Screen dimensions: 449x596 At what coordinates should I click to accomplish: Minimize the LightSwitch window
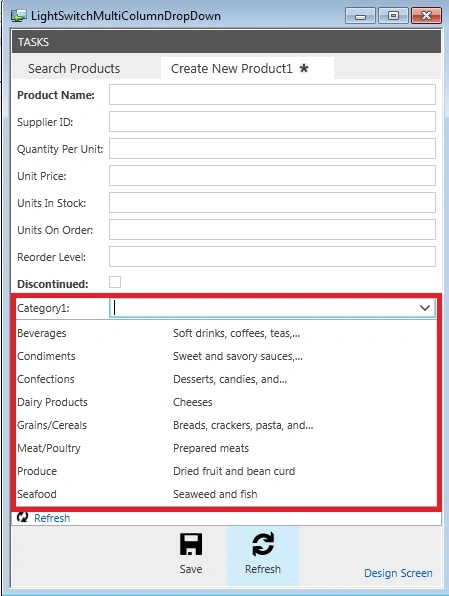point(360,16)
